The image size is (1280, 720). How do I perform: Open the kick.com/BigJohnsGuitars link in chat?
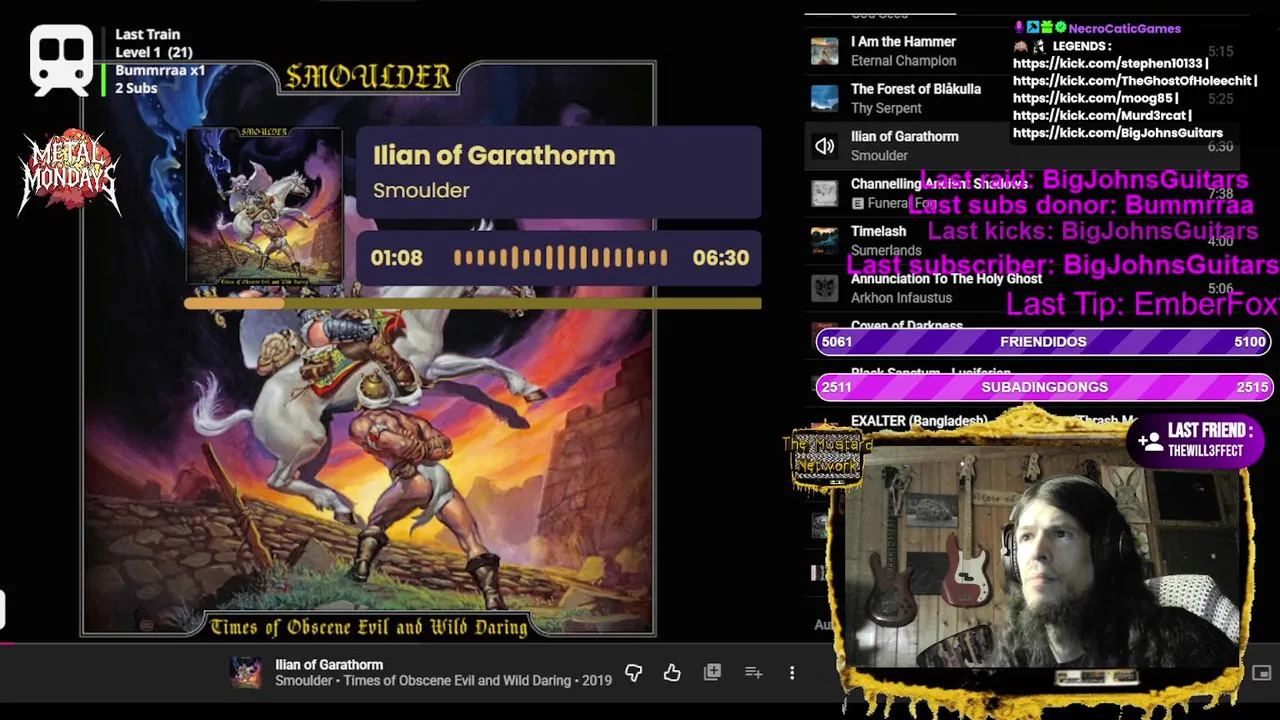pos(1118,133)
